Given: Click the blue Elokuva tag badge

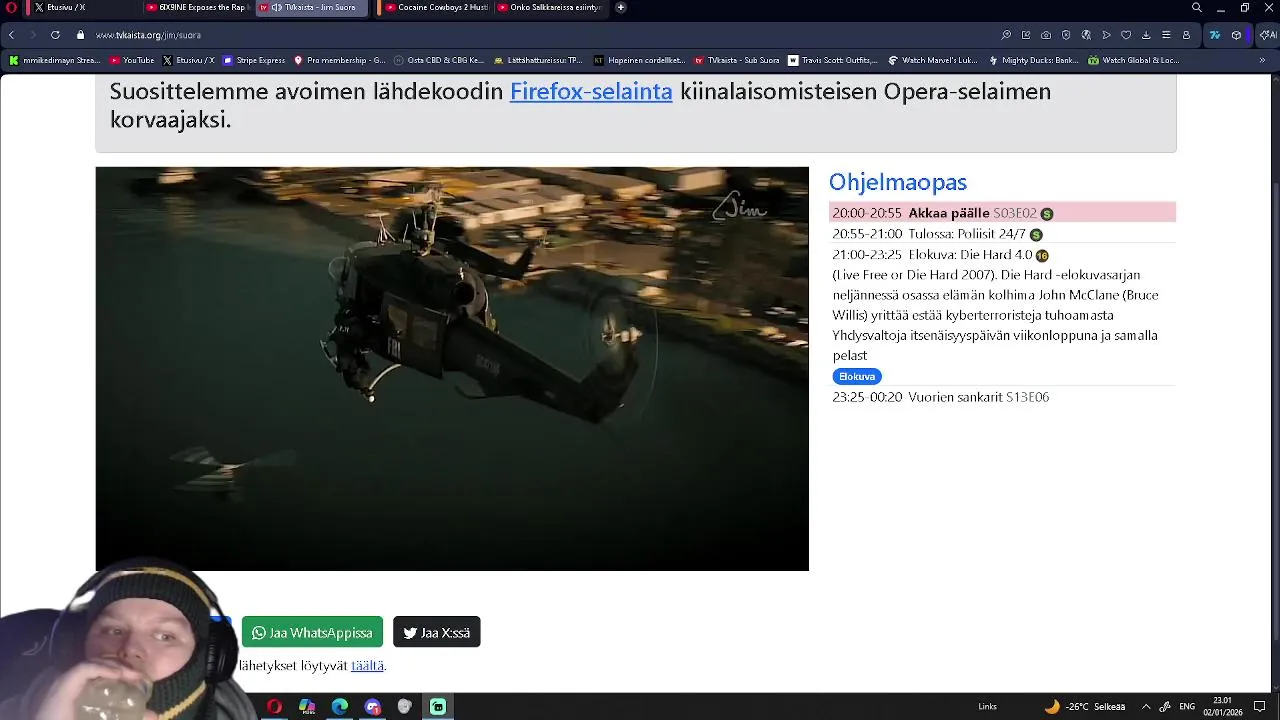Looking at the screenshot, I should point(857,376).
